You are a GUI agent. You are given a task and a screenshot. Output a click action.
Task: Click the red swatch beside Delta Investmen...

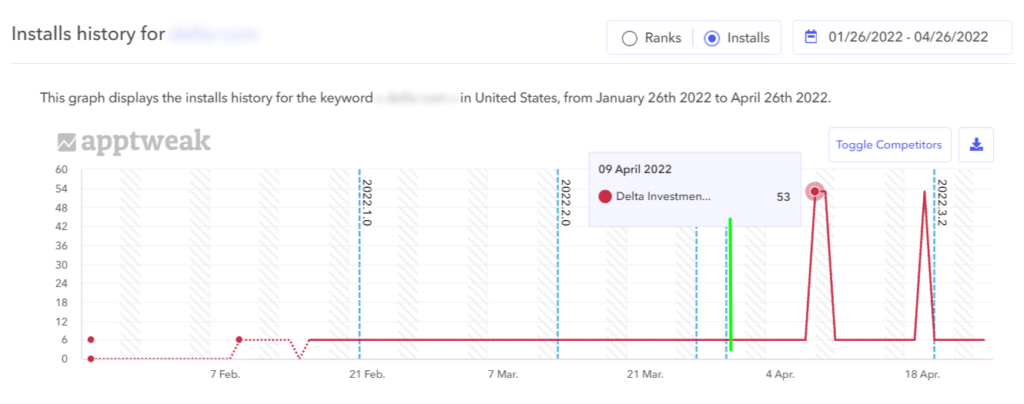(605, 196)
